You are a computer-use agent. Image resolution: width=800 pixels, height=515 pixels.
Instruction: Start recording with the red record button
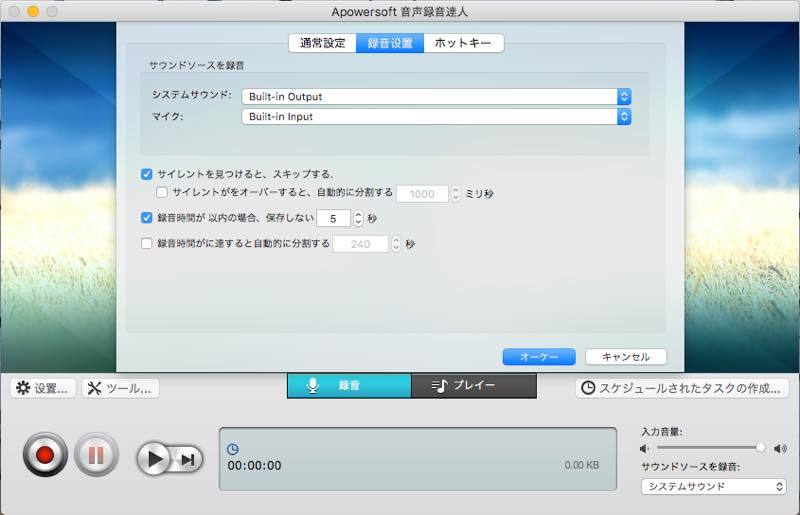(x=45, y=454)
